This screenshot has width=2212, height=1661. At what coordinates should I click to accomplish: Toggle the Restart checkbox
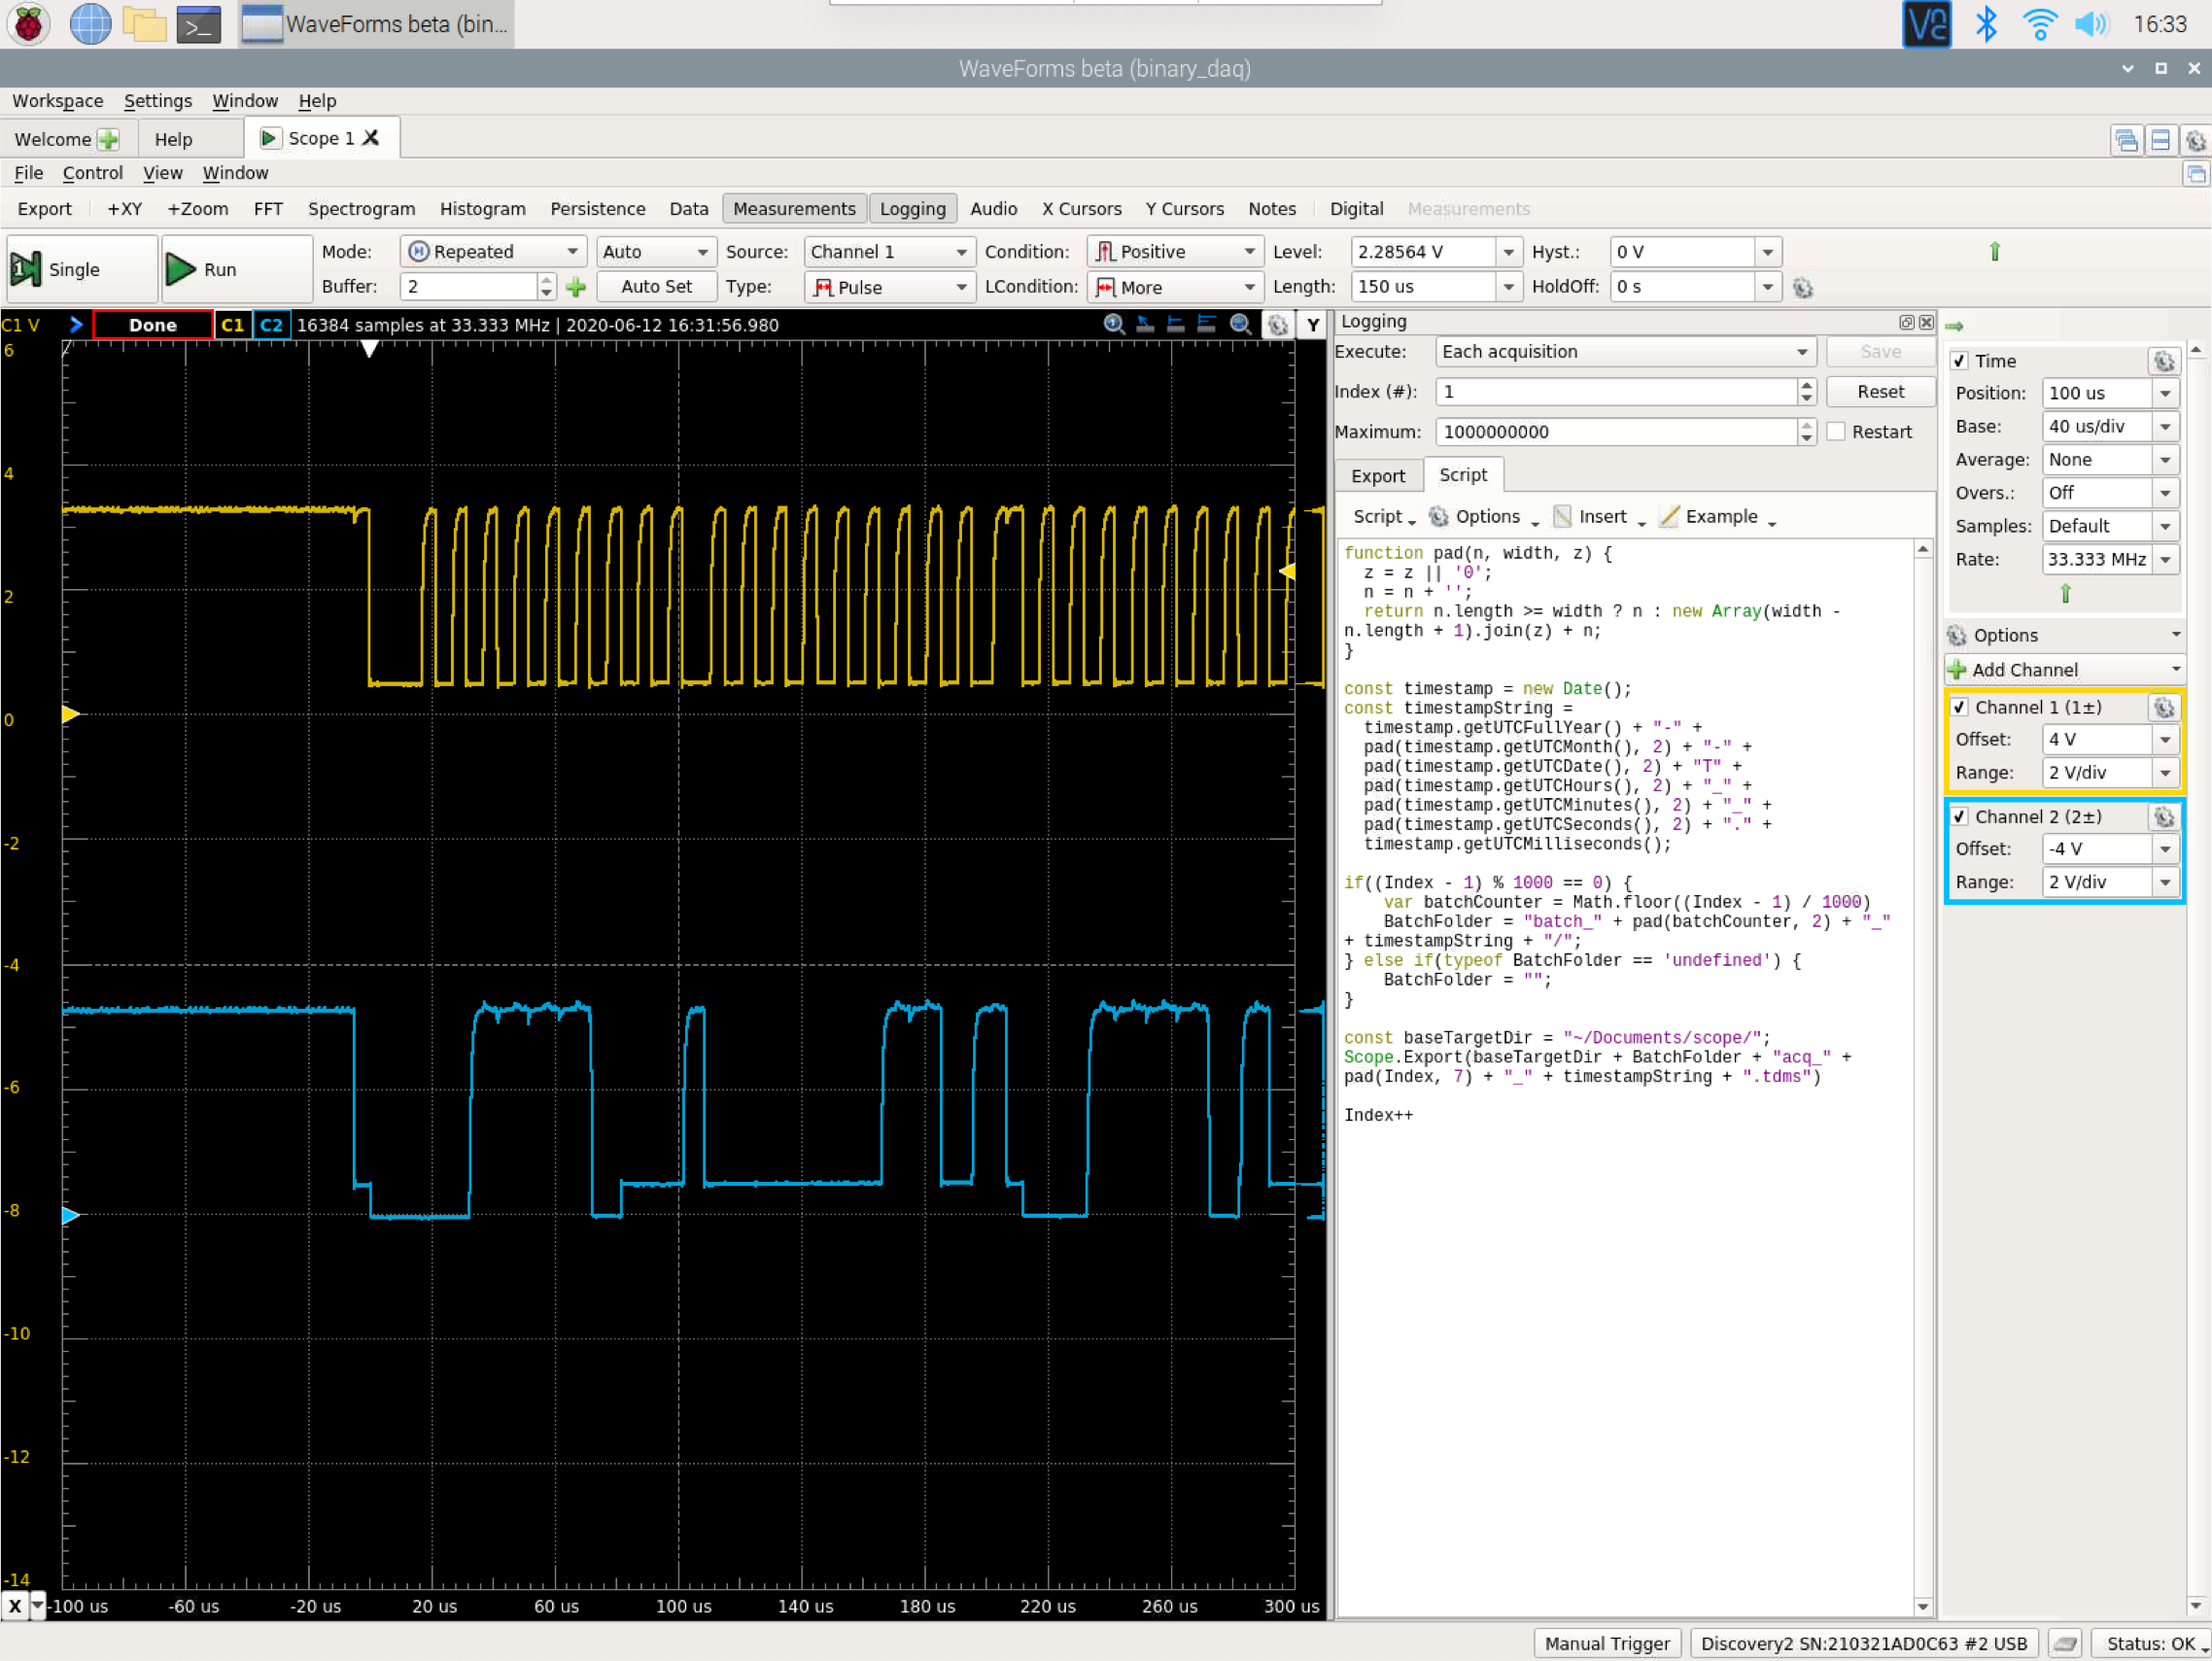coord(1836,431)
